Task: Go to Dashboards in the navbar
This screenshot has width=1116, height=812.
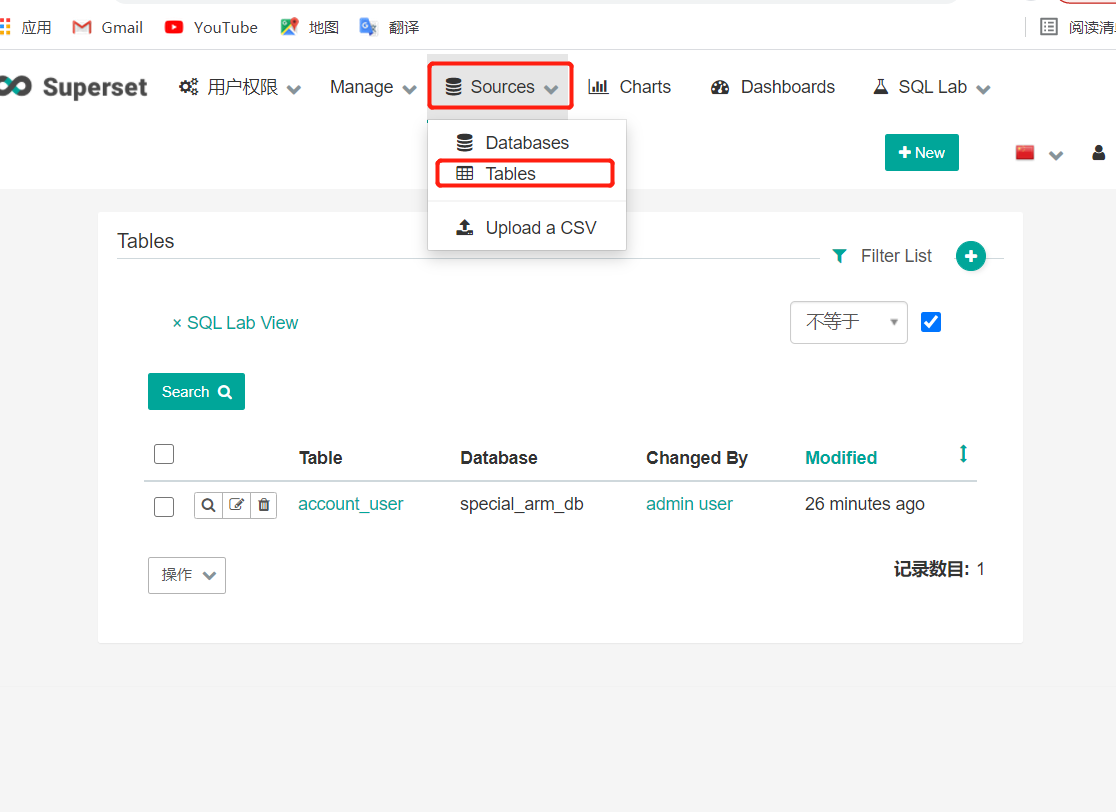Action: tap(773, 87)
